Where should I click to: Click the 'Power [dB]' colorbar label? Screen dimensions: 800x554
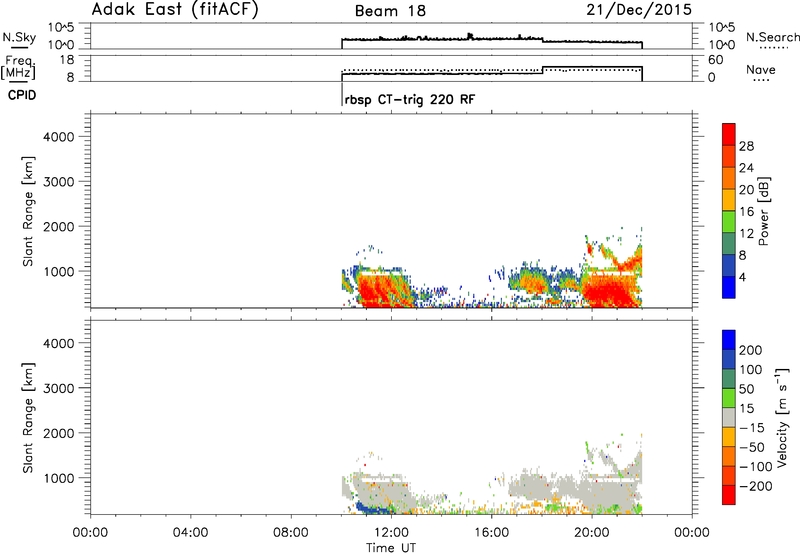coord(764,211)
